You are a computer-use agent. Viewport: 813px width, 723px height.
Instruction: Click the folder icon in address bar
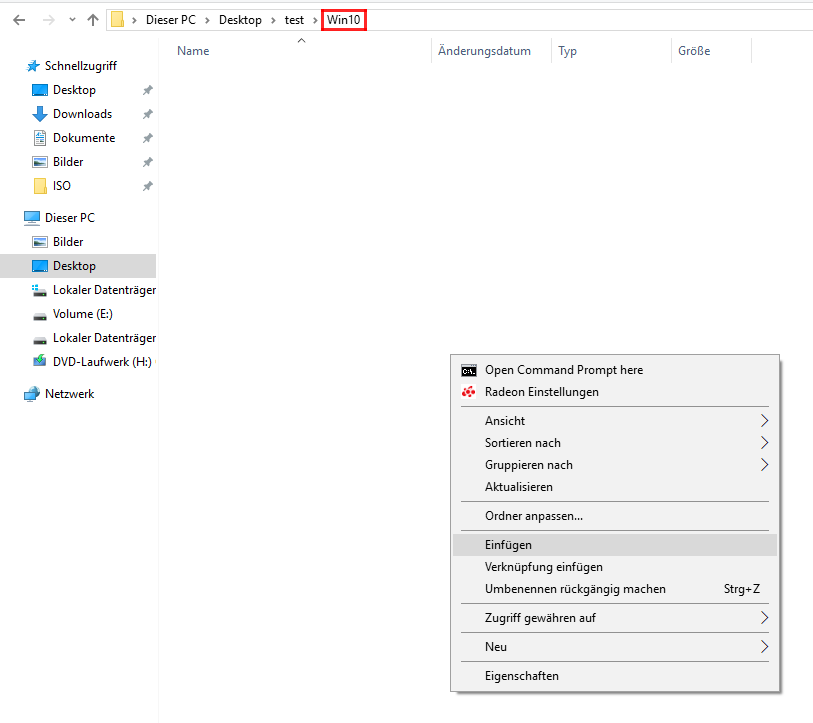pyautogui.click(x=118, y=20)
